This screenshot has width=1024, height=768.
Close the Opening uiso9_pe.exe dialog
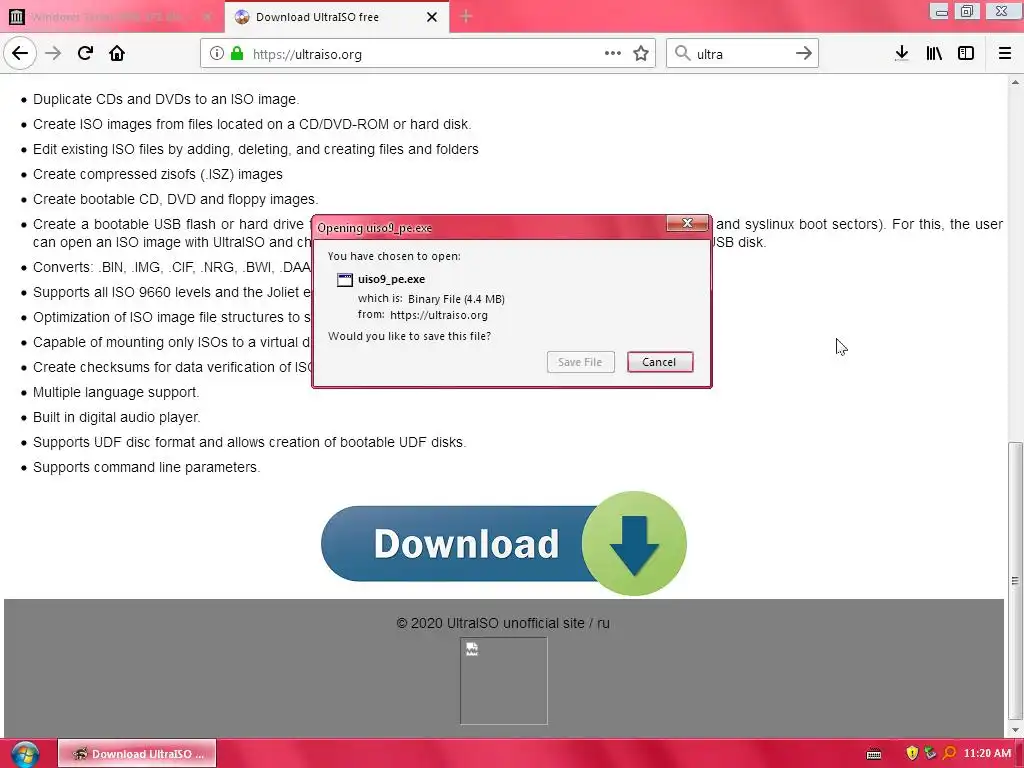click(x=687, y=223)
